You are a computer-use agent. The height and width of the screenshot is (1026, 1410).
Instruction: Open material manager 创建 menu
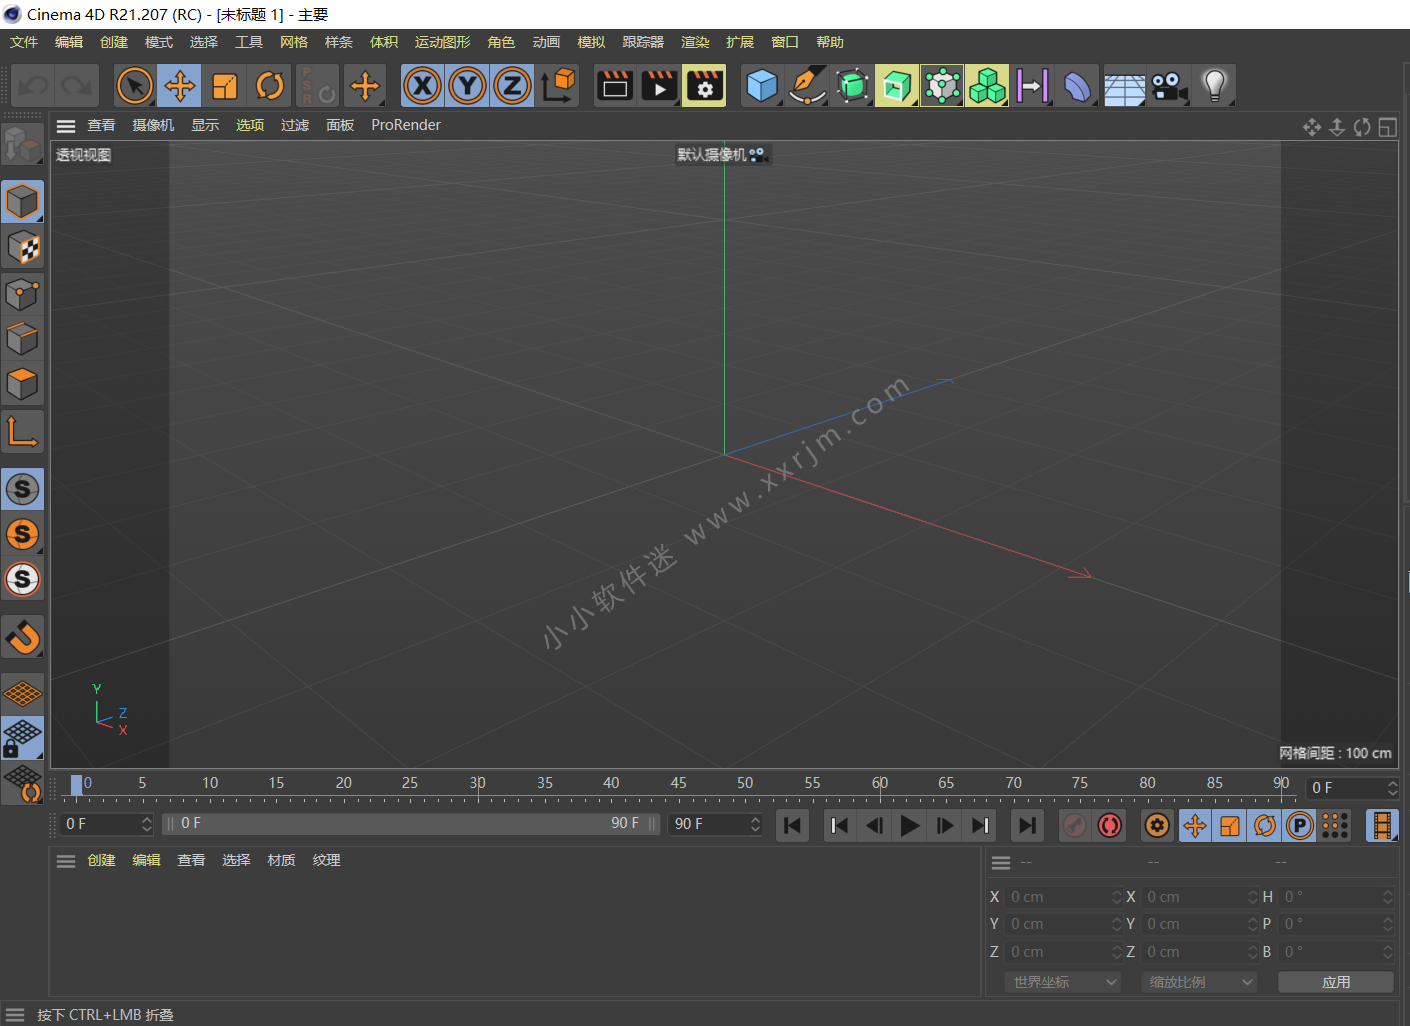(101, 860)
